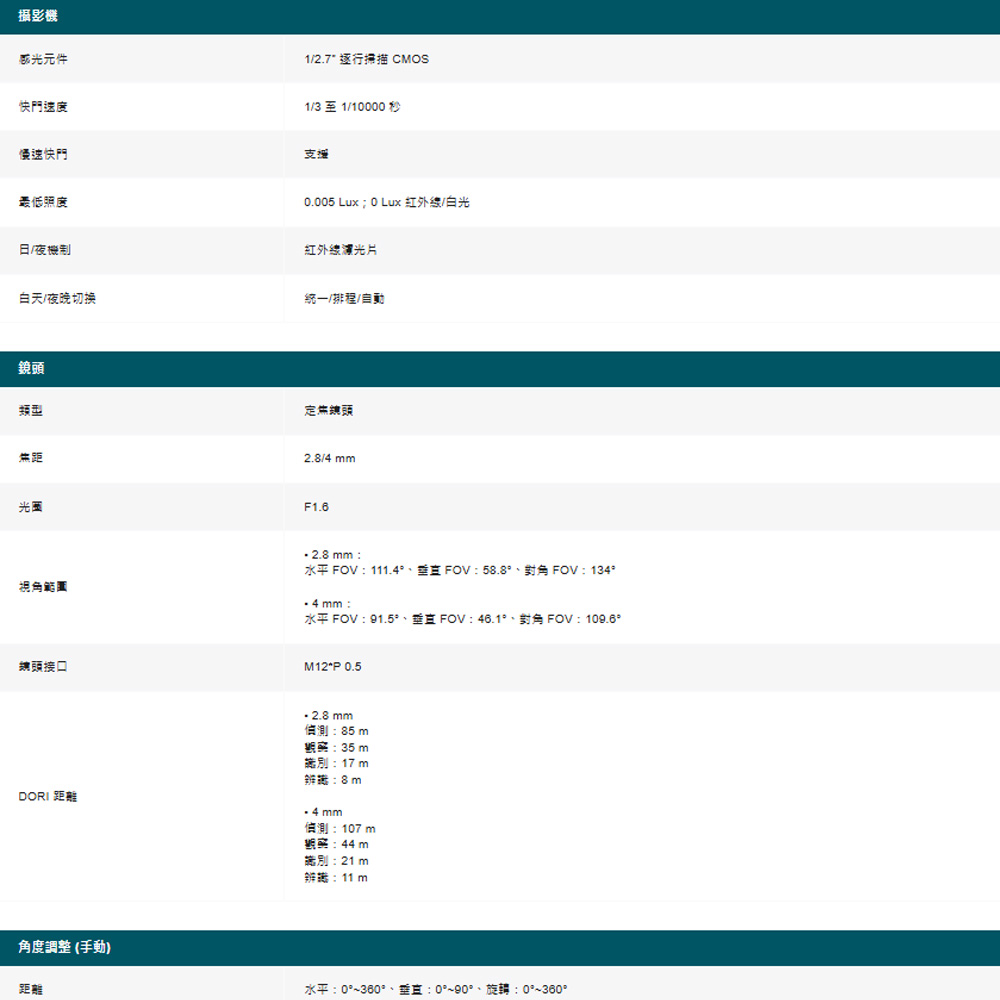Click the 1/2.7" CMOS sensor value
This screenshot has height=1000, width=1000.
tap(366, 59)
